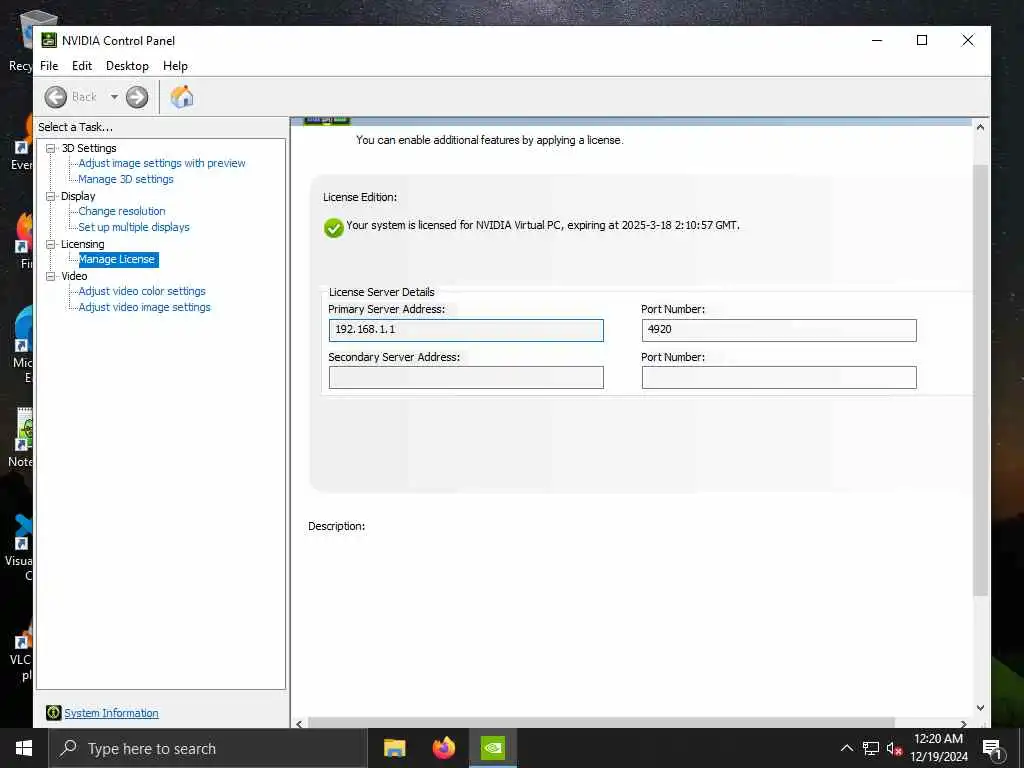Select Manage License tree item
Image resolution: width=1024 pixels, height=768 pixels.
pos(118,259)
